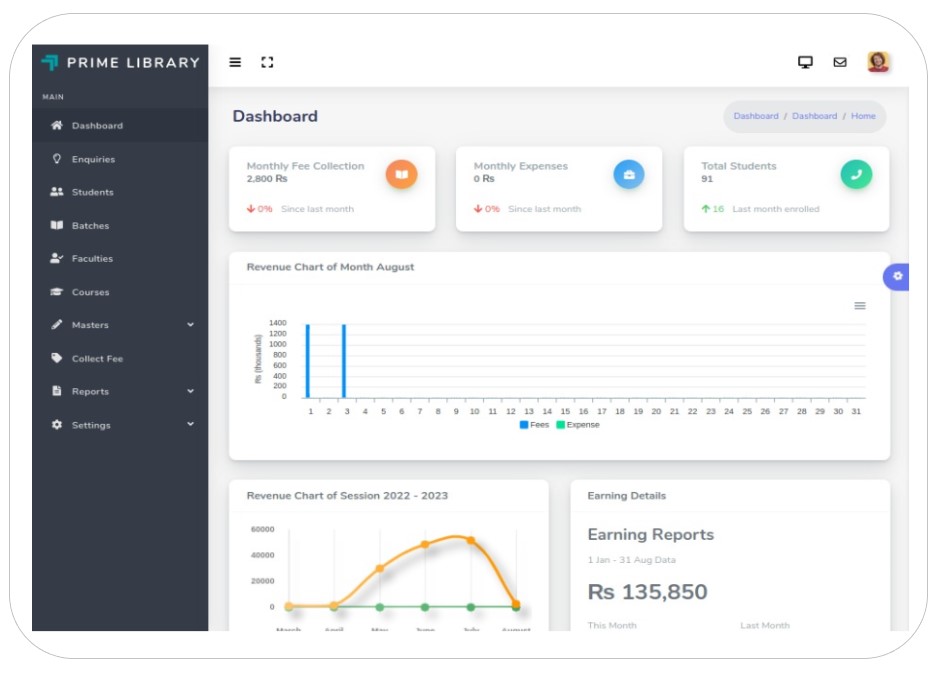
Task: Open the blue settings gear side tab
Action: [897, 276]
